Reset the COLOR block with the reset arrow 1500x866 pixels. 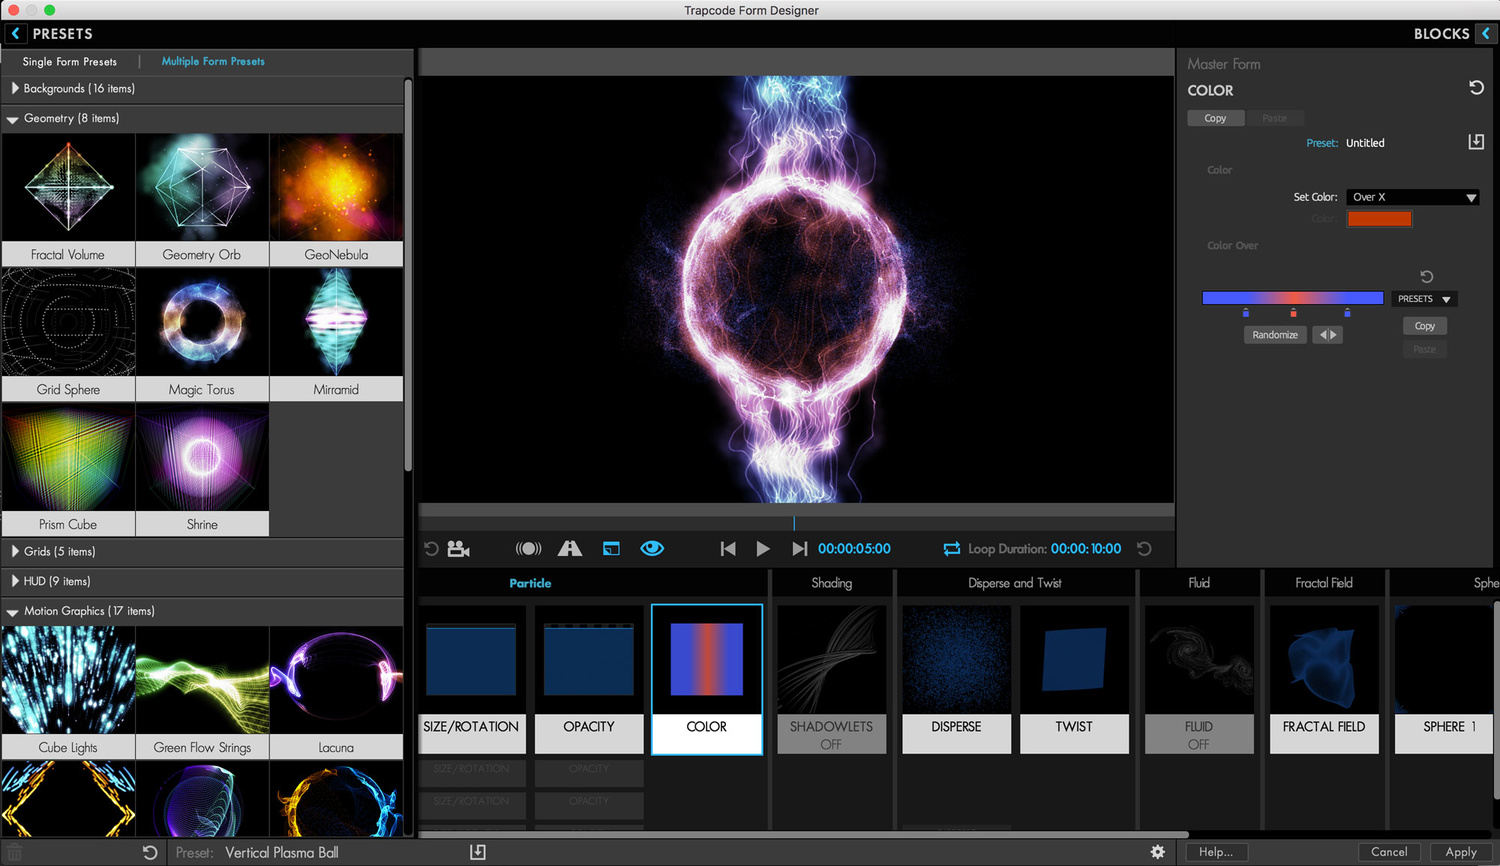[x=1476, y=88]
